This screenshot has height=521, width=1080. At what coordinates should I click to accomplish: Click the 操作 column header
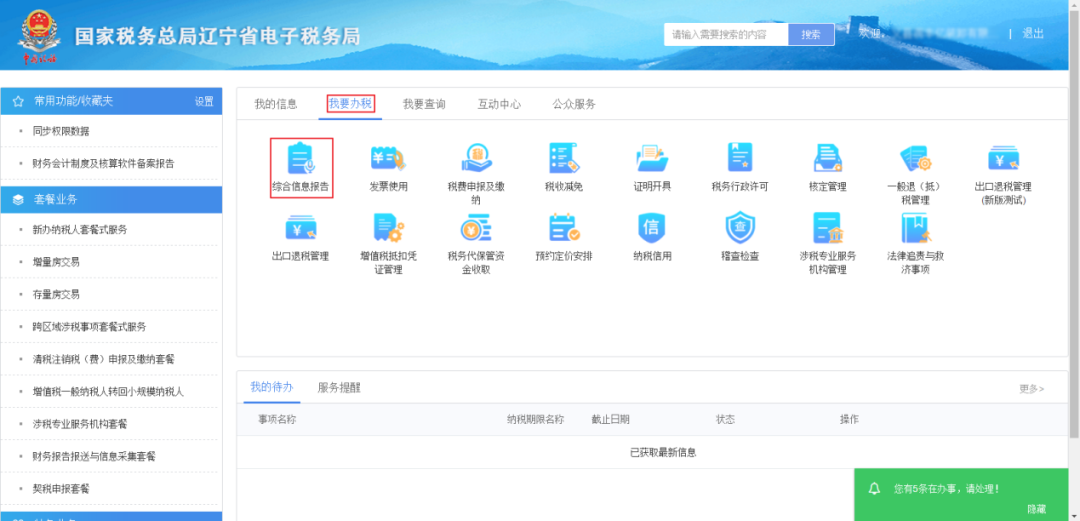849,419
